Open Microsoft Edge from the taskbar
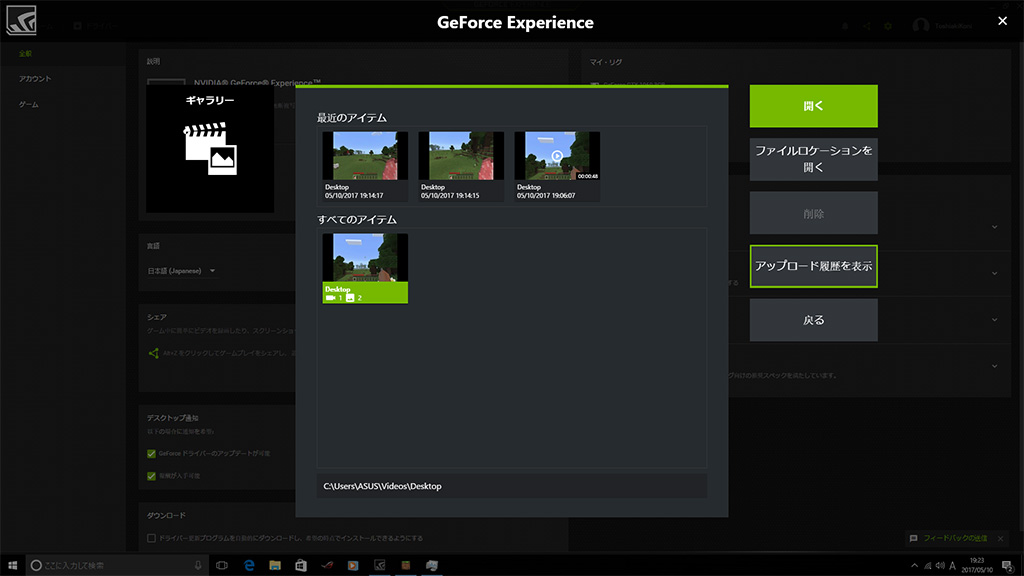 point(248,566)
